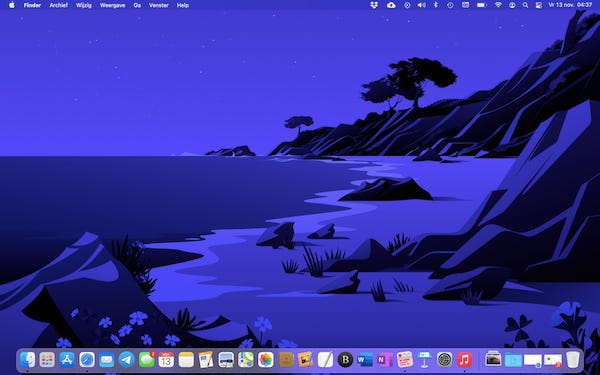Show battery status in menu bar
The width and height of the screenshot is (600, 375).
[x=481, y=5]
